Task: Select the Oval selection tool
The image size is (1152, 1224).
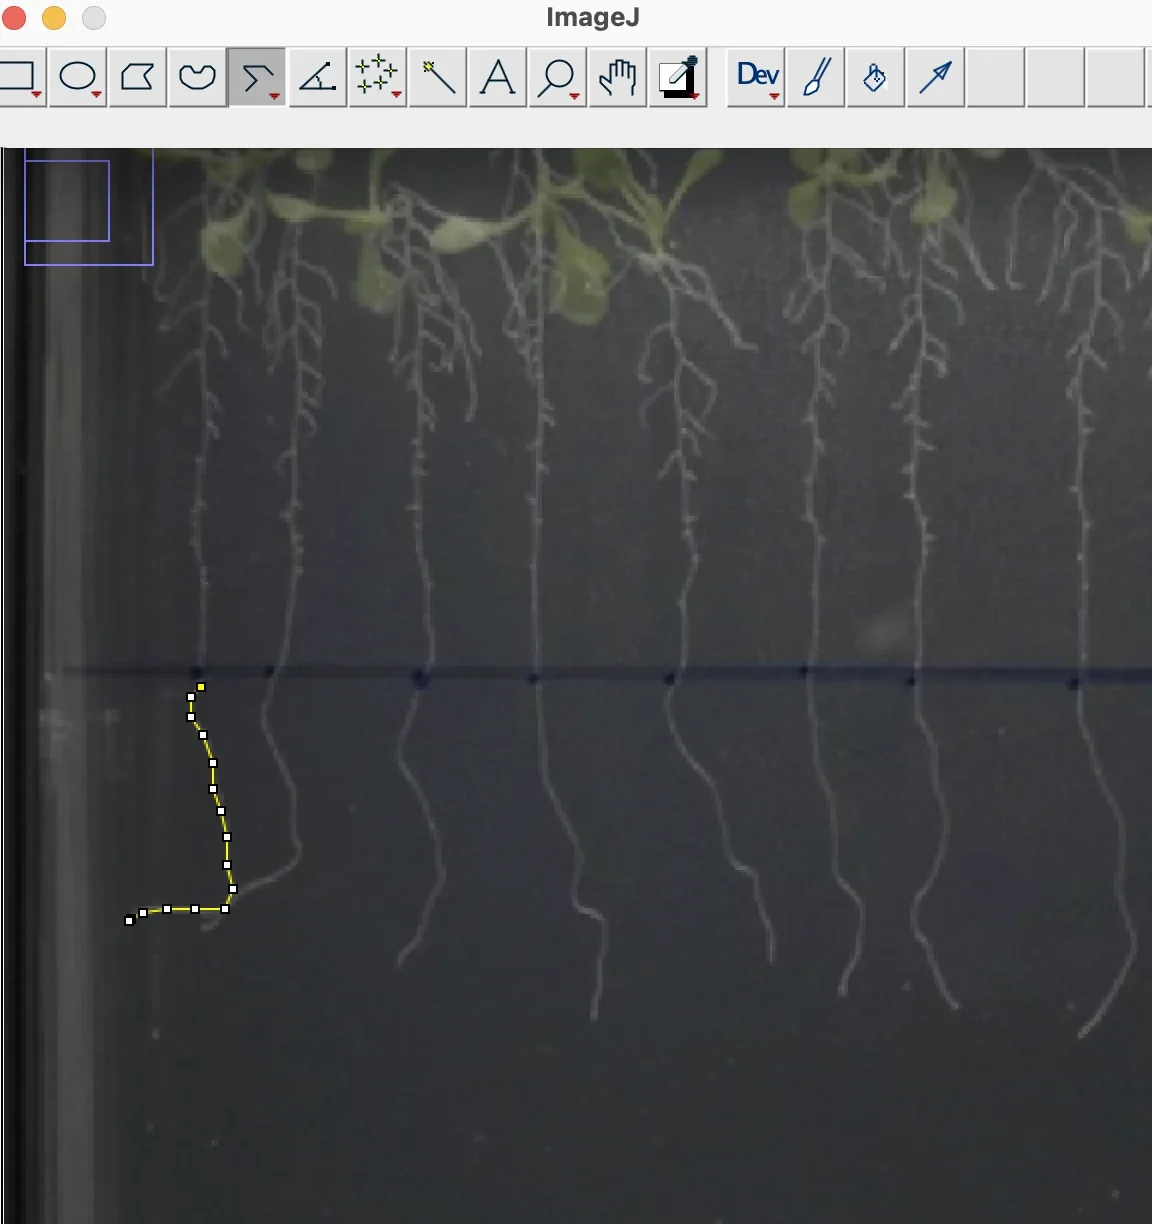Action: click(78, 77)
